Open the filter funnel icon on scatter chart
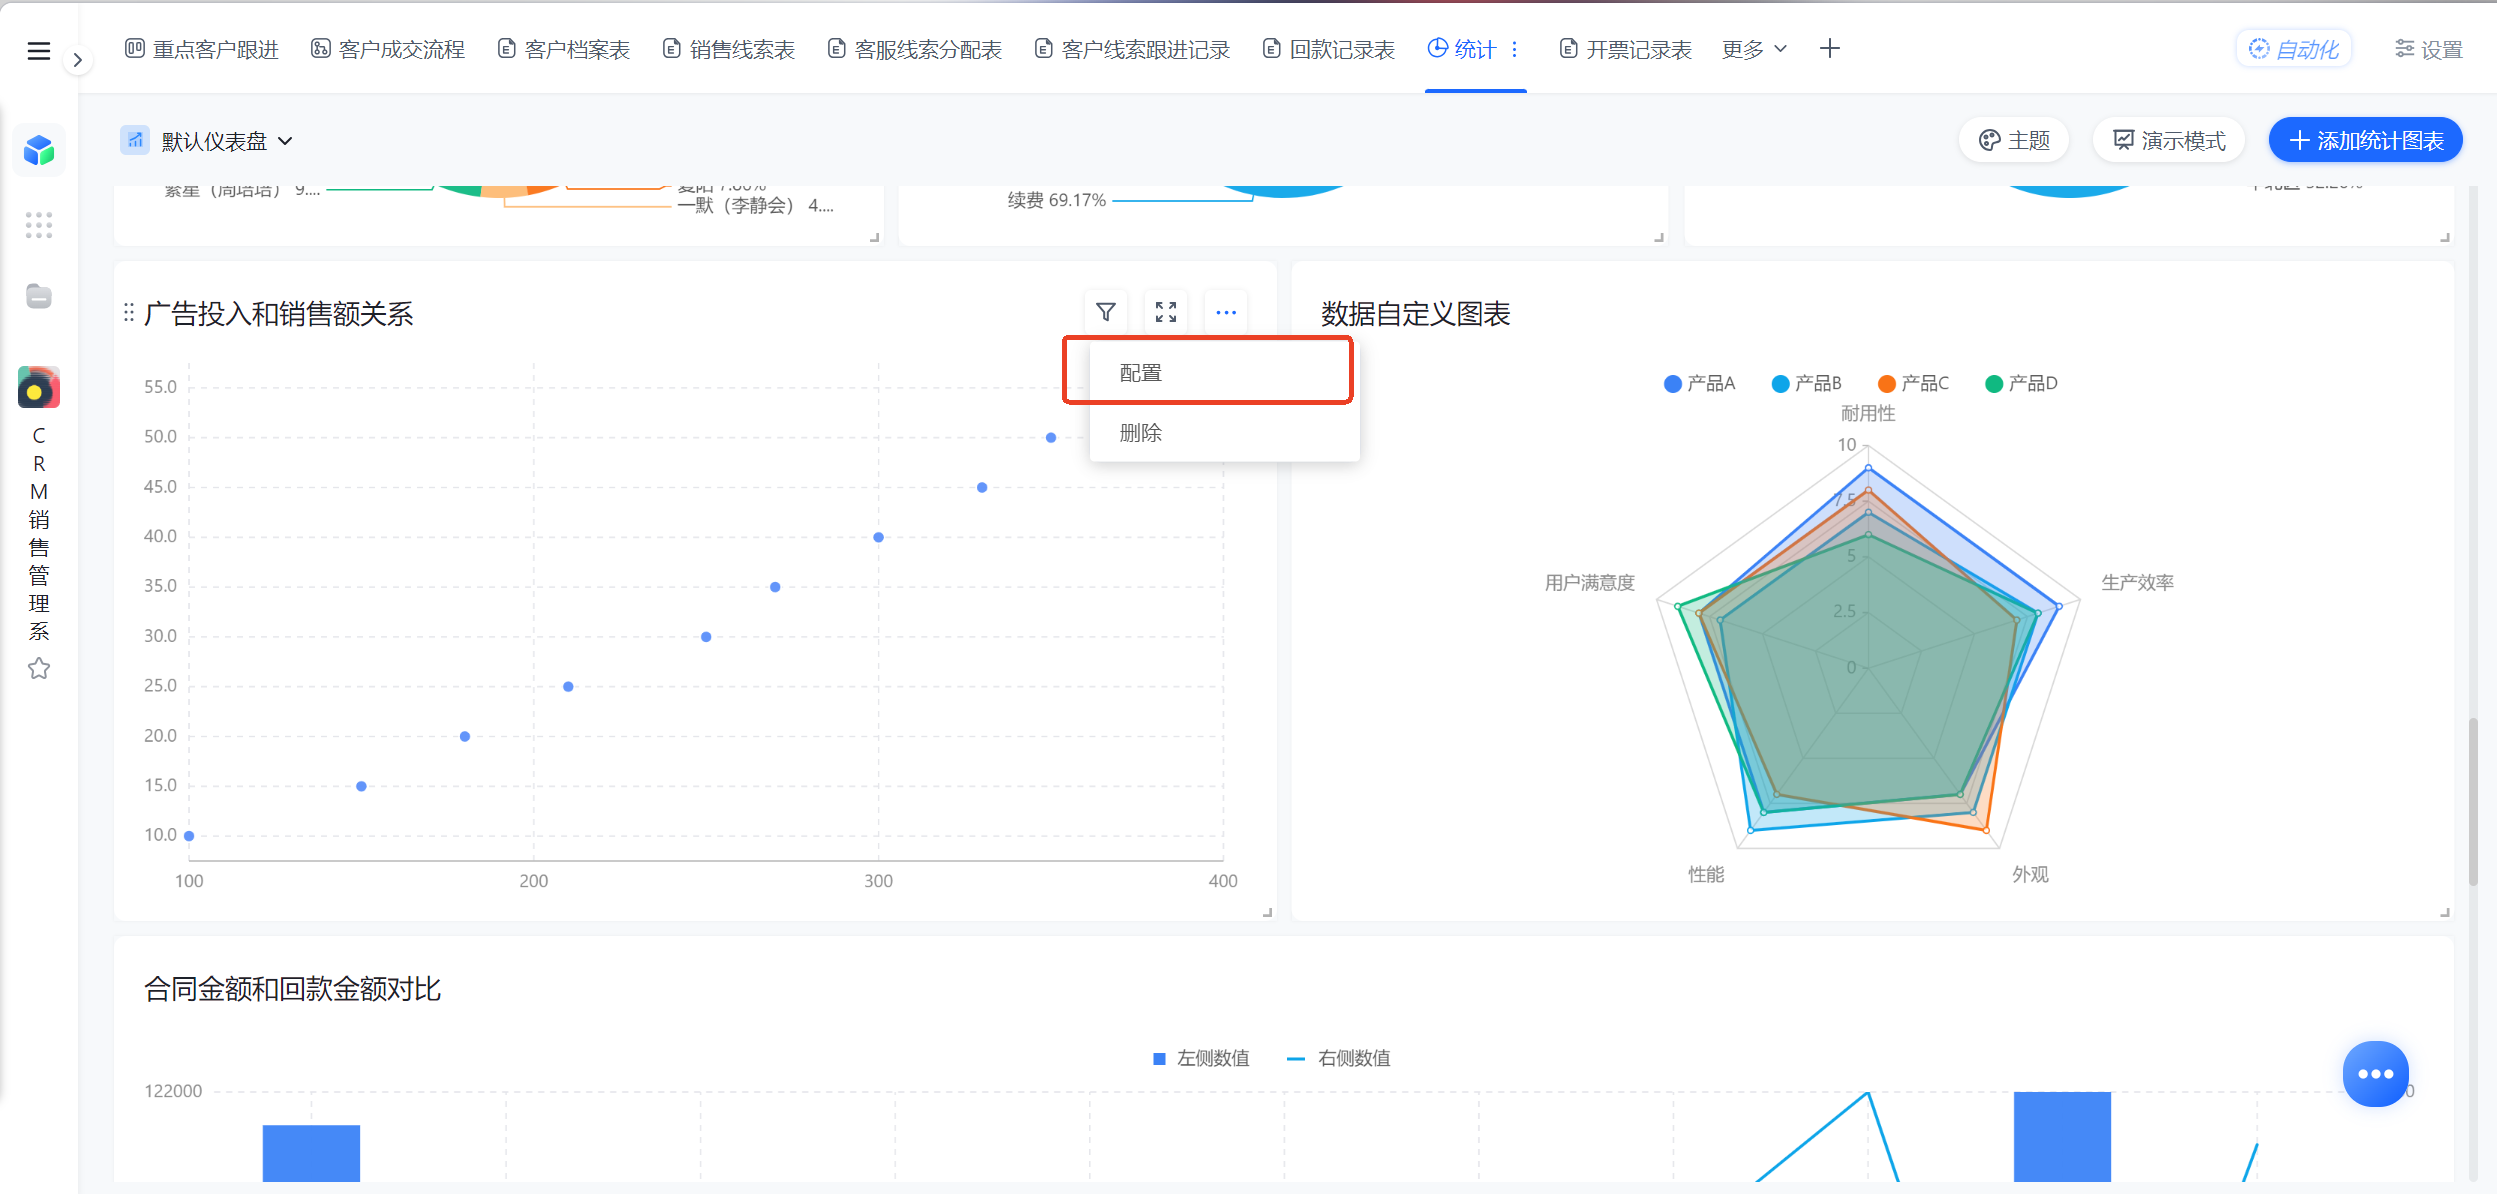 pos(1106,313)
